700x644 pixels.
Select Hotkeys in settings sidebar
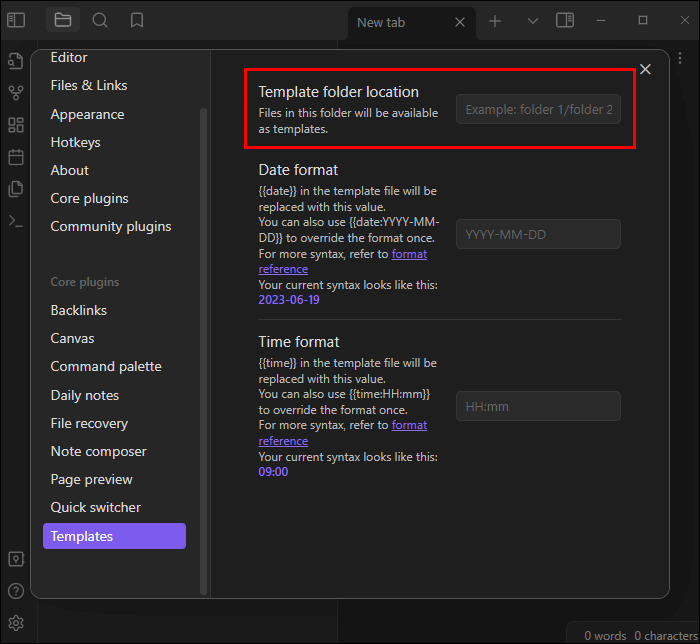pyautogui.click(x=75, y=142)
